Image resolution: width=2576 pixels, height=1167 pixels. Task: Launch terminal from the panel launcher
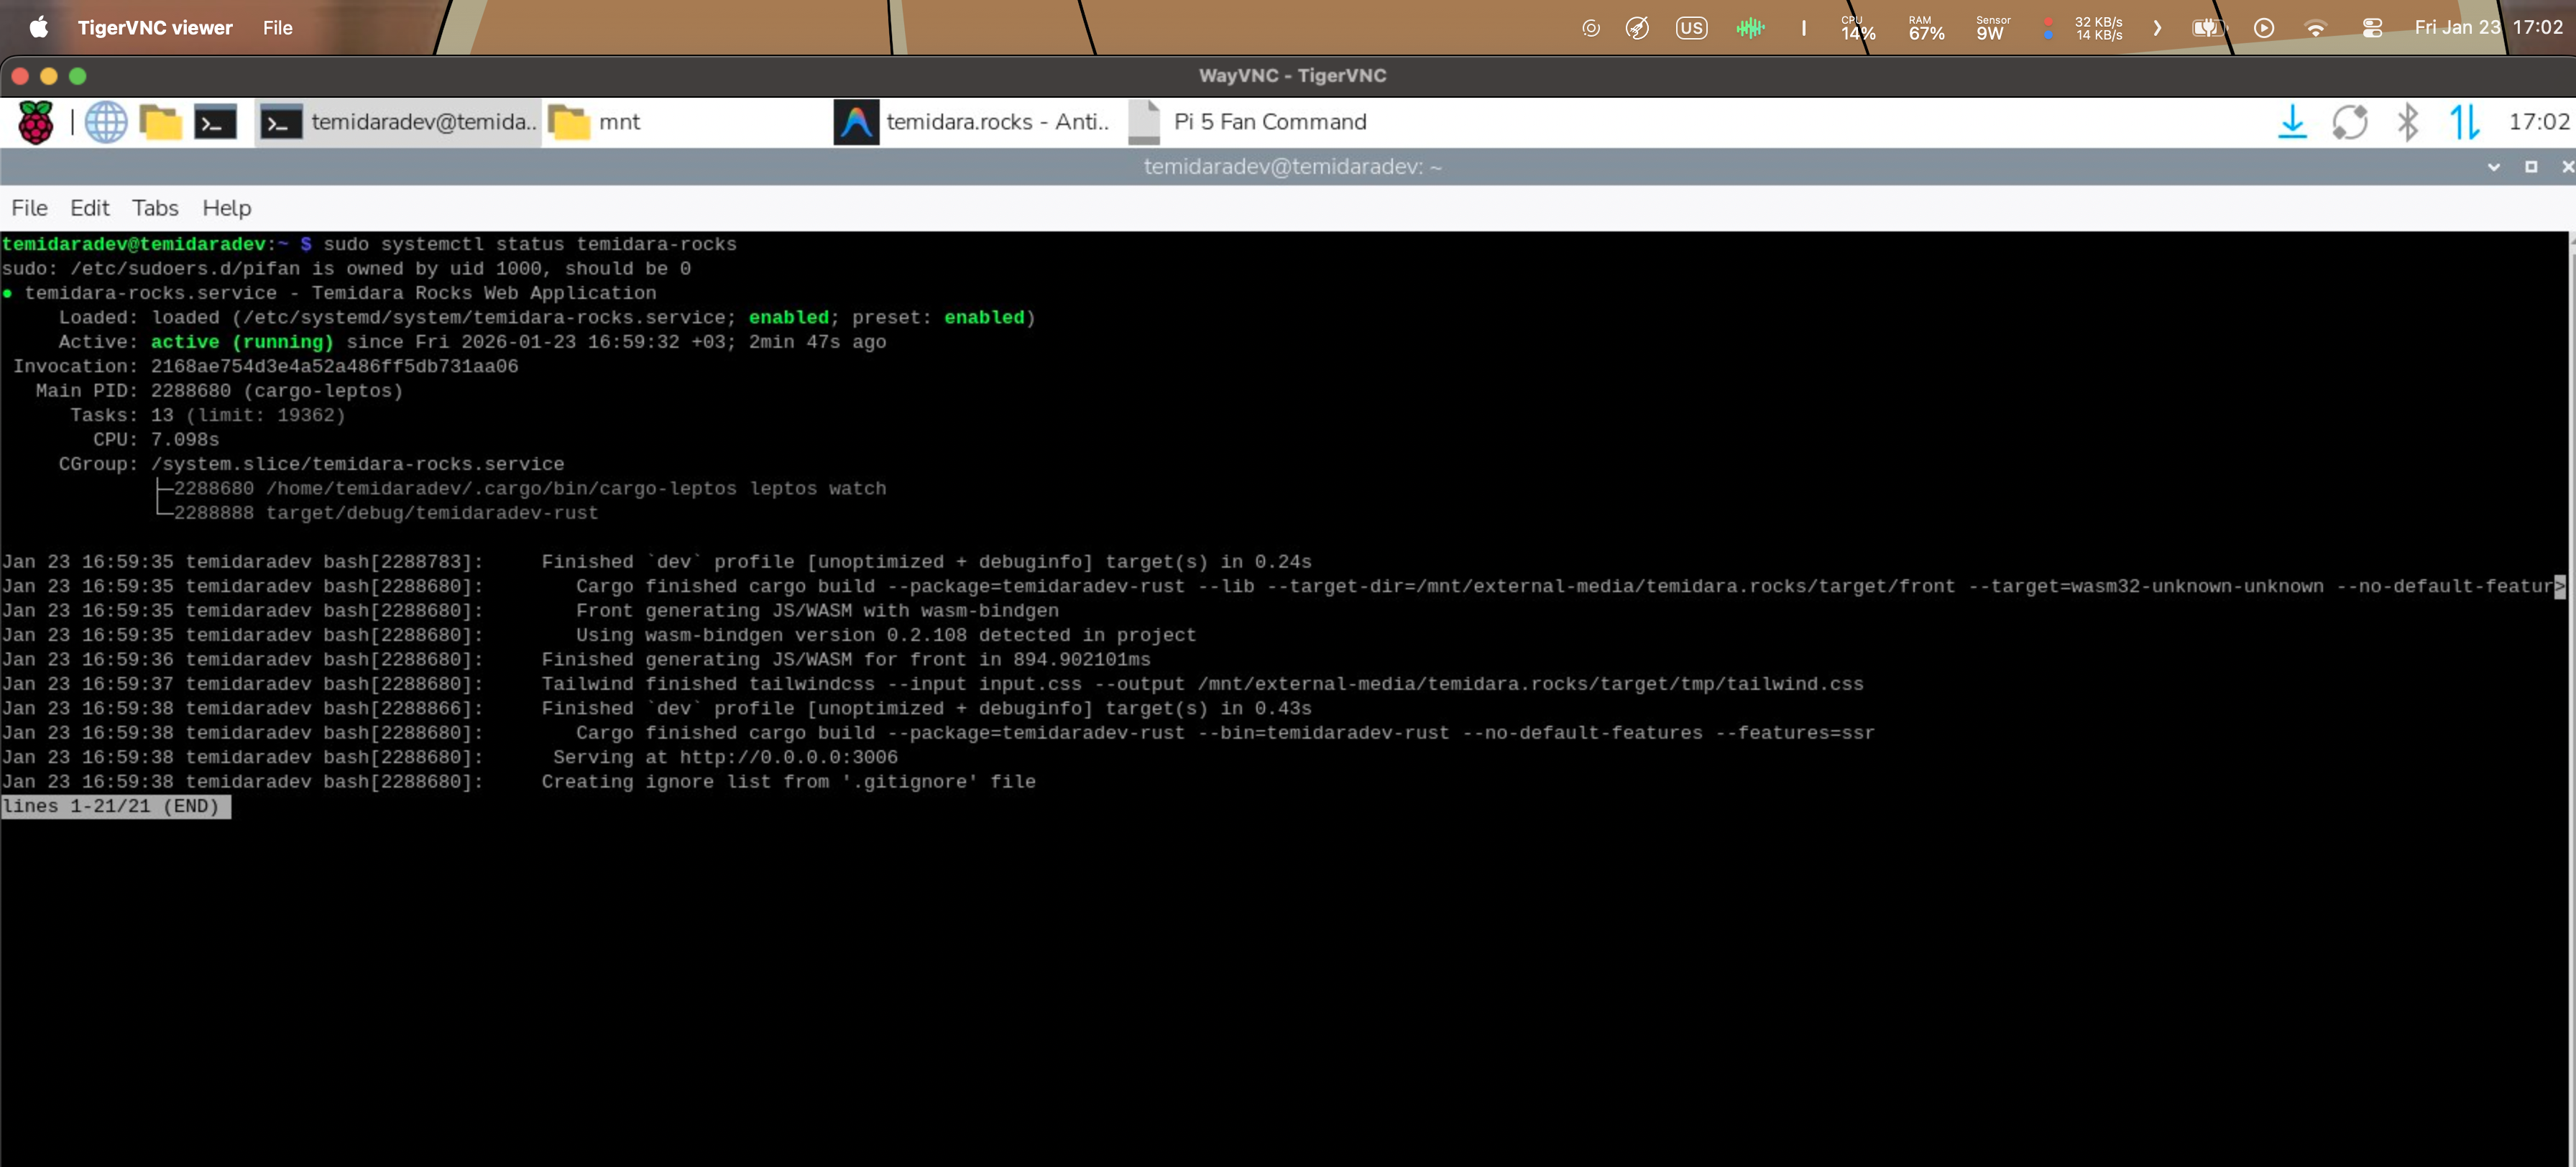click(x=215, y=122)
